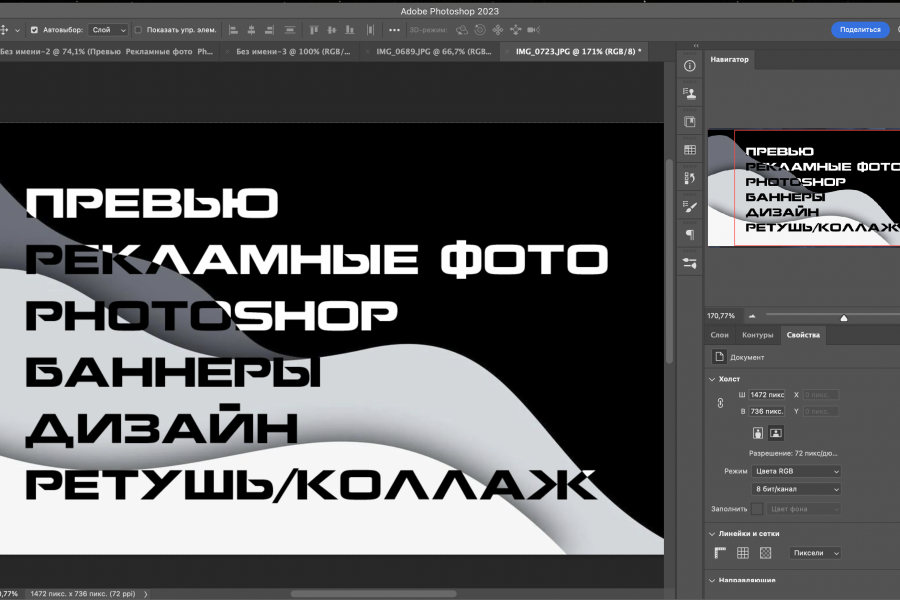Open the 8 бит/канал depth dropdown

pyautogui.click(x=794, y=489)
